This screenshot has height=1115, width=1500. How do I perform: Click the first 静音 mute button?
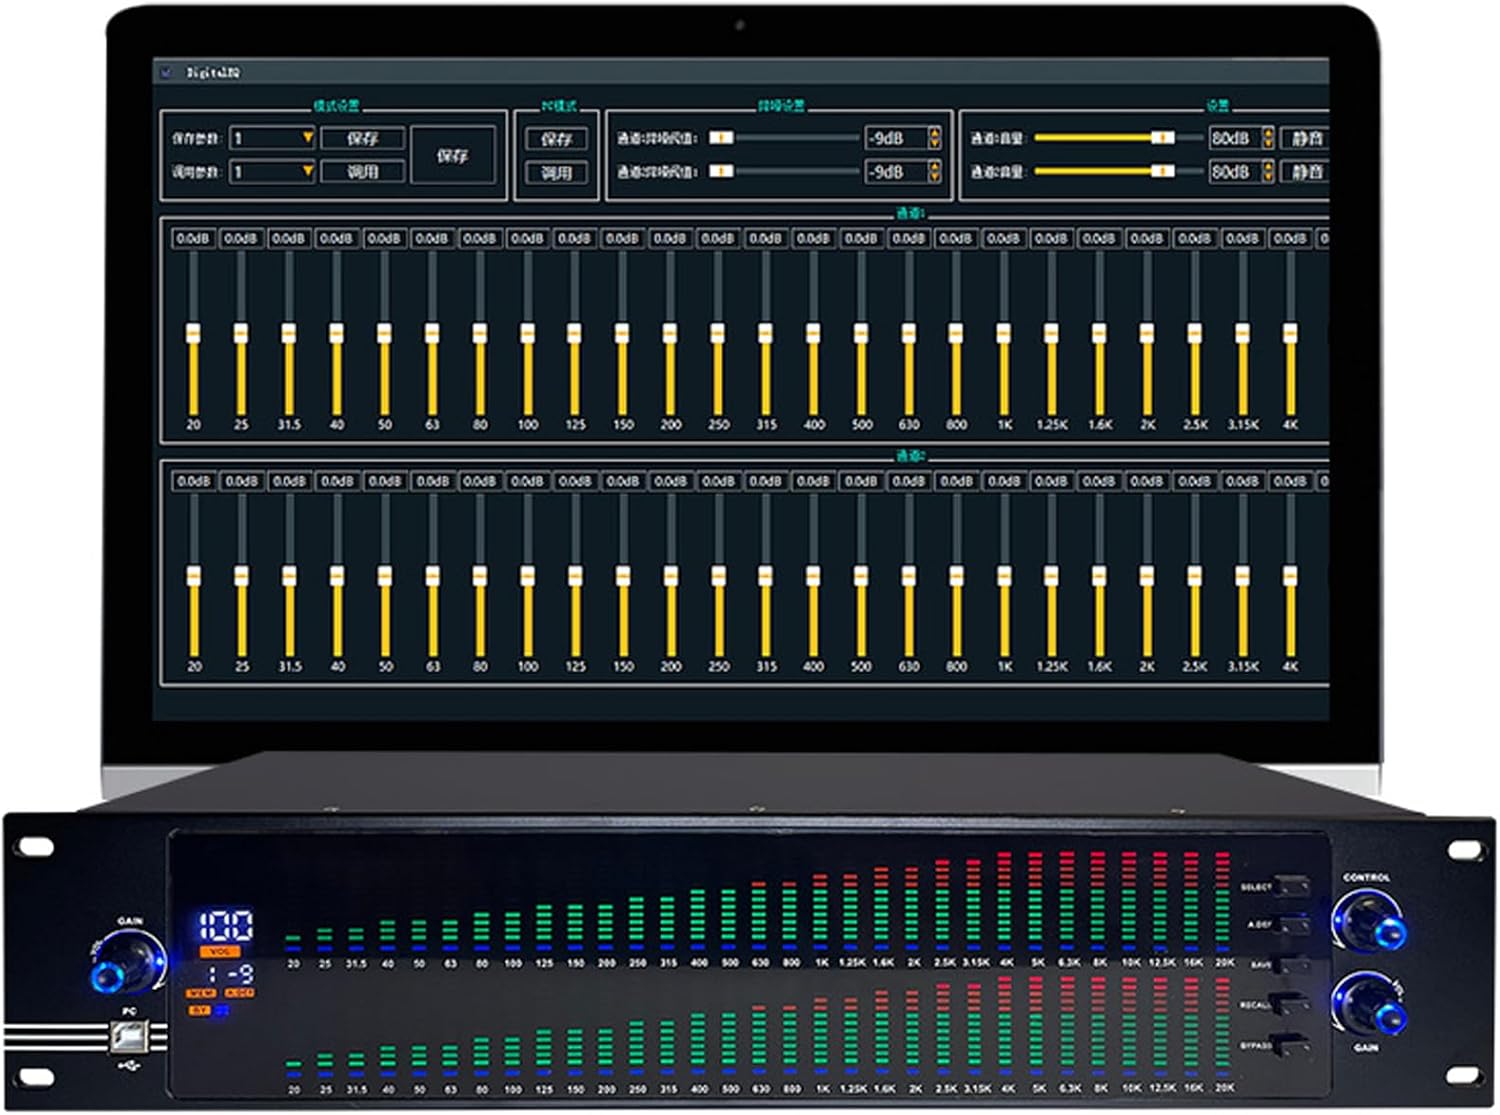1307,137
